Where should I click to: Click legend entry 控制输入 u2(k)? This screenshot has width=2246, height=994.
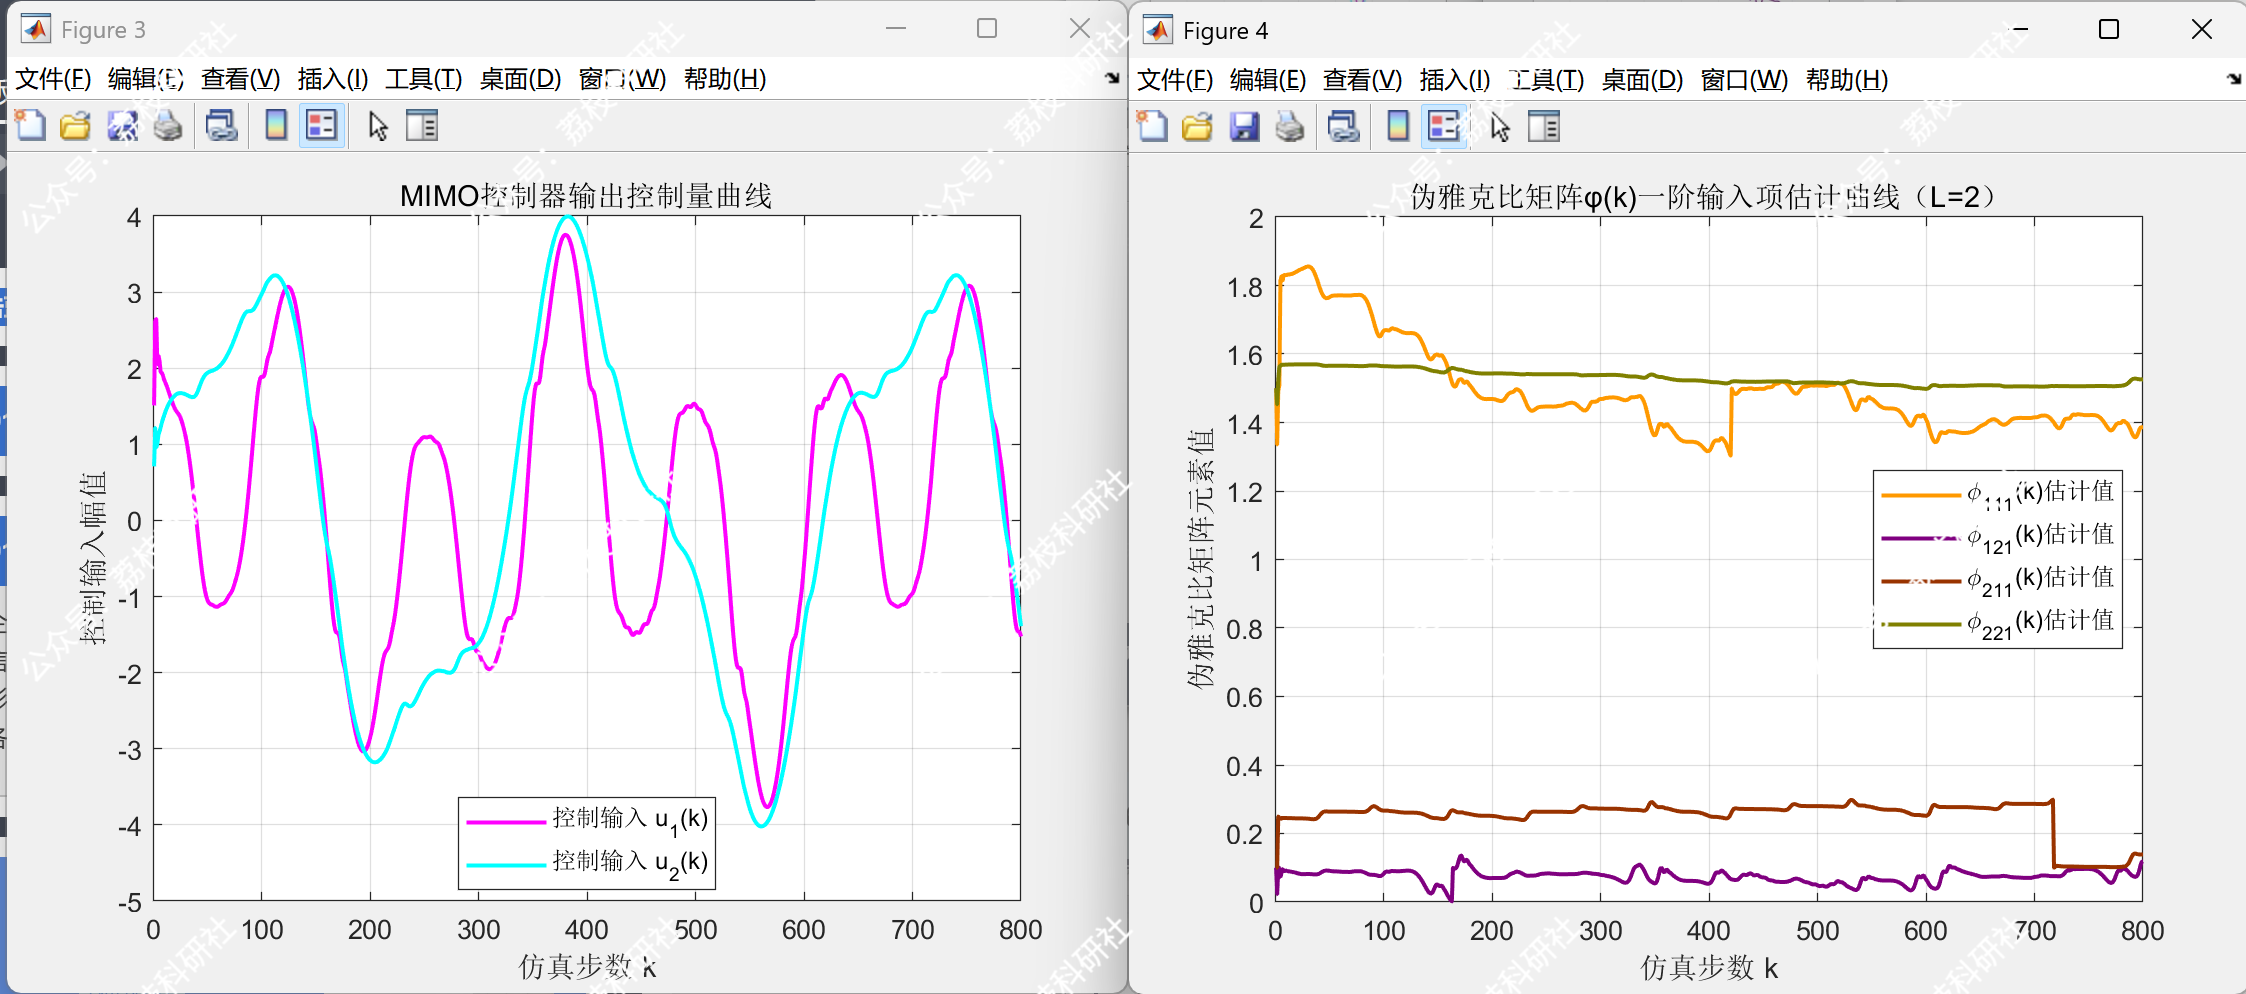pyautogui.click(x=630, y=862)
